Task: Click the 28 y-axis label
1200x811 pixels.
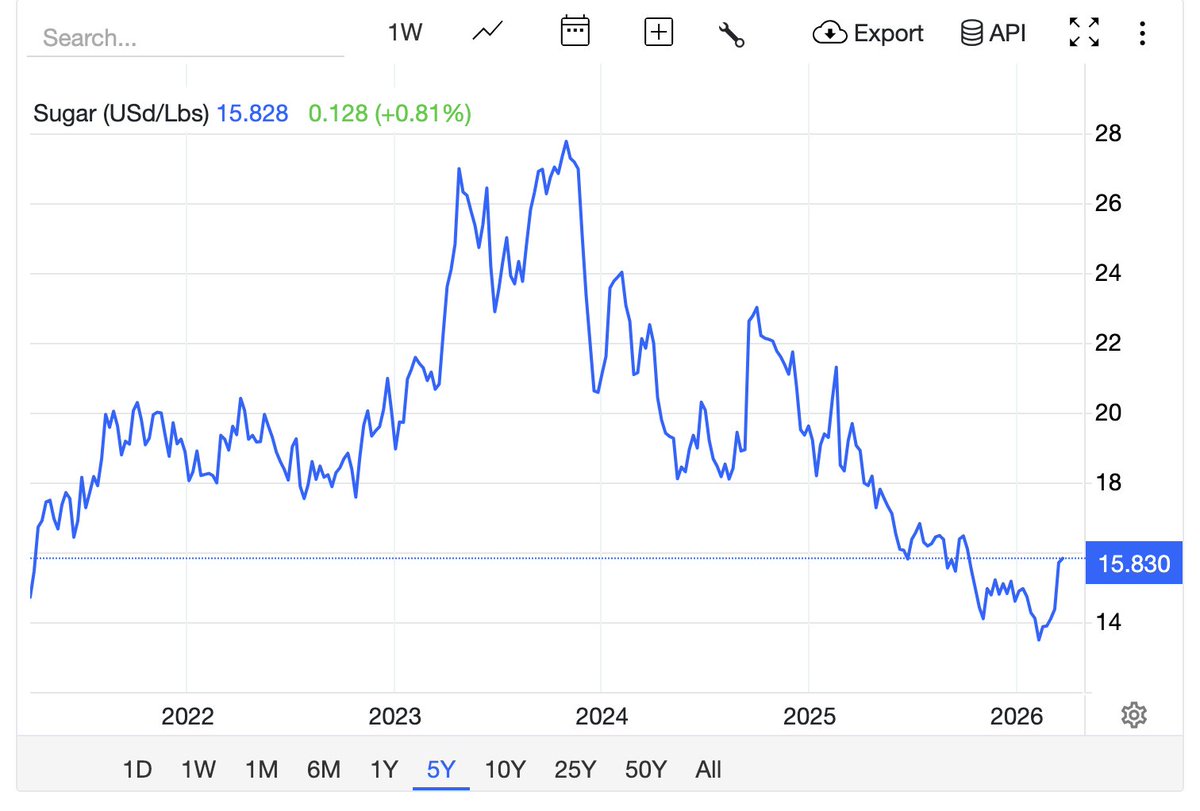Action: [1109, 134]
